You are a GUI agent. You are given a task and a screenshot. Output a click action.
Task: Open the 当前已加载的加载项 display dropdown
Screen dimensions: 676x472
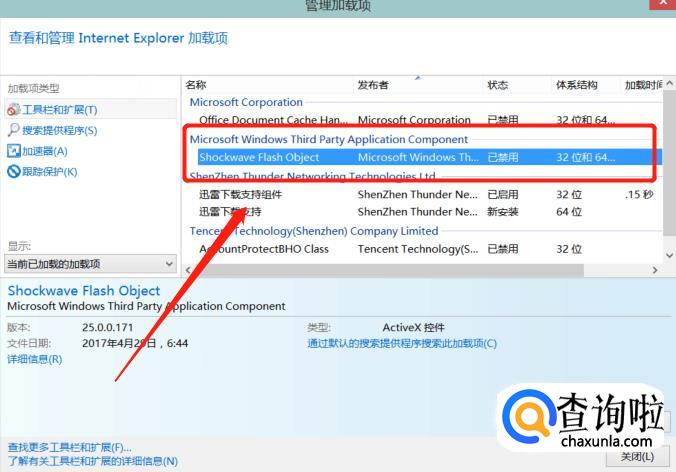(91, 264)
